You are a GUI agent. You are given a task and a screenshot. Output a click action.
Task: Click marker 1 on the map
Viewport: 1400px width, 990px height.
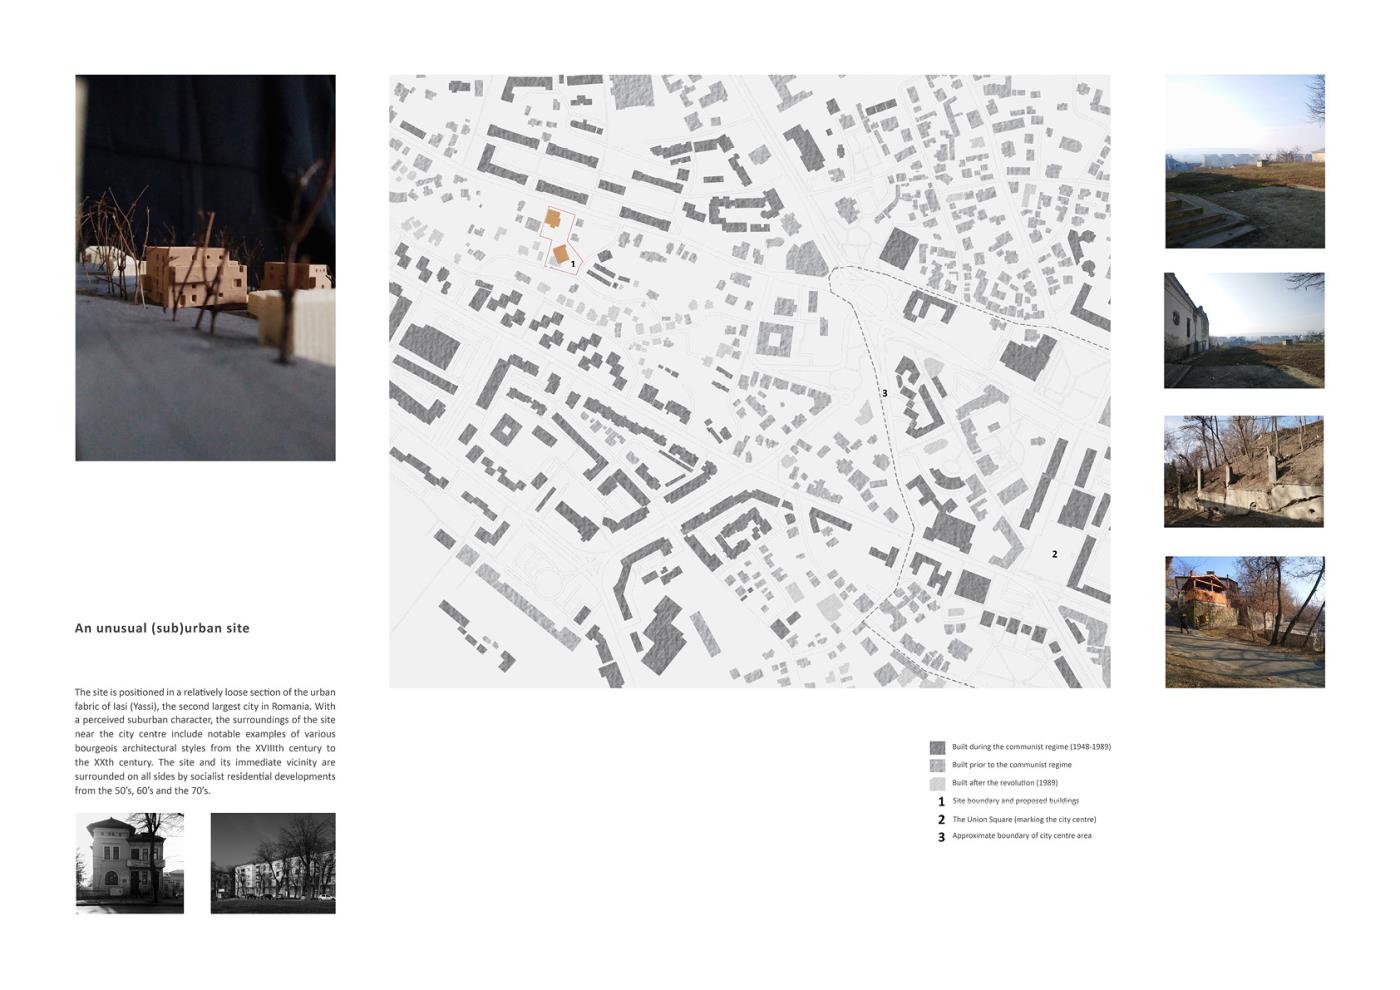(573, 265)
